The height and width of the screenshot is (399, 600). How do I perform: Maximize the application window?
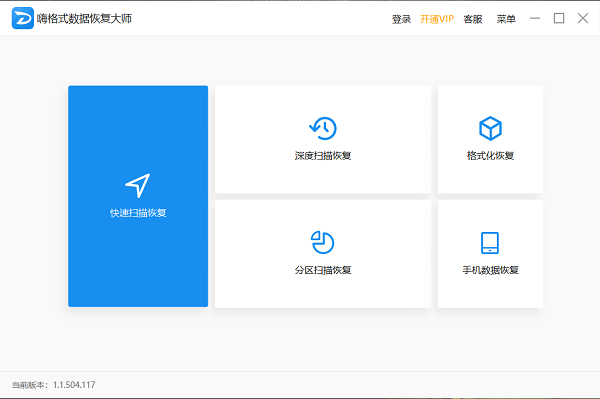coord(559,18)
